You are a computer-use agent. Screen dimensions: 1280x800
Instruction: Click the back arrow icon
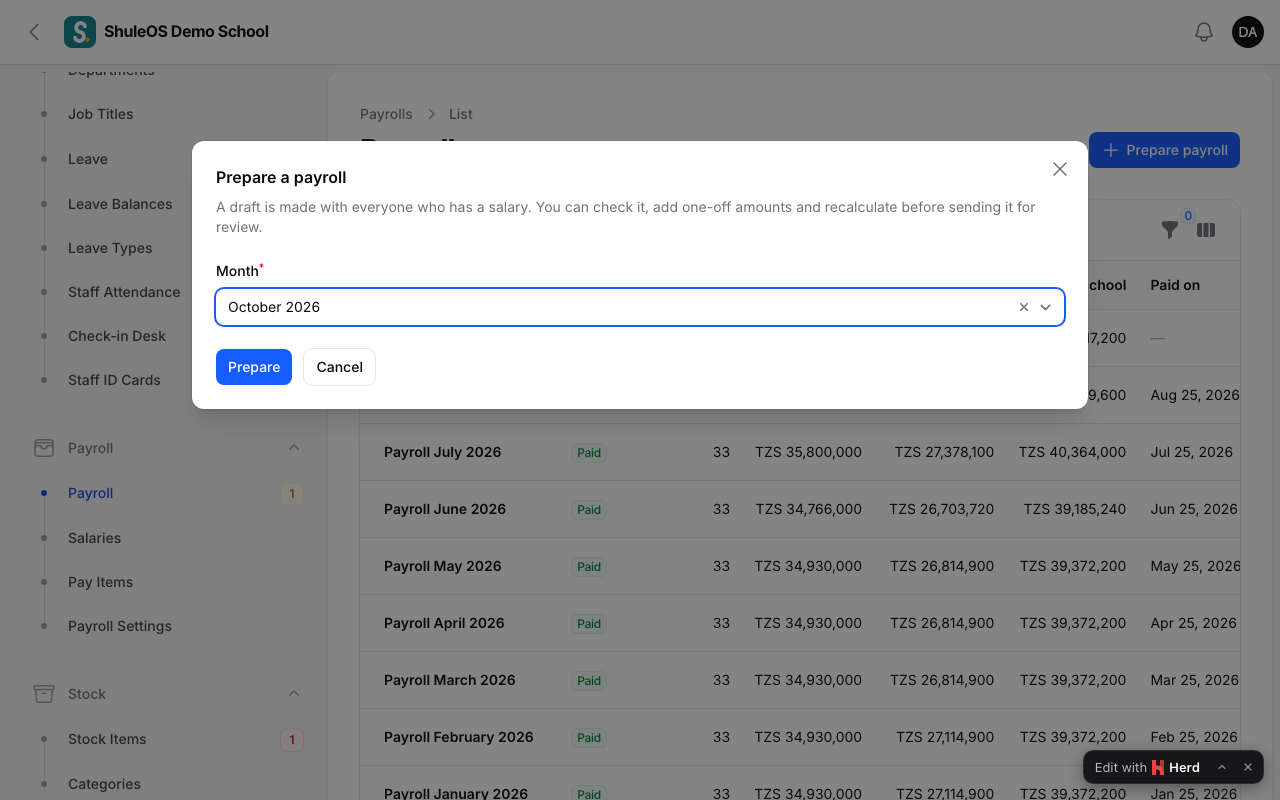[34, 32]
